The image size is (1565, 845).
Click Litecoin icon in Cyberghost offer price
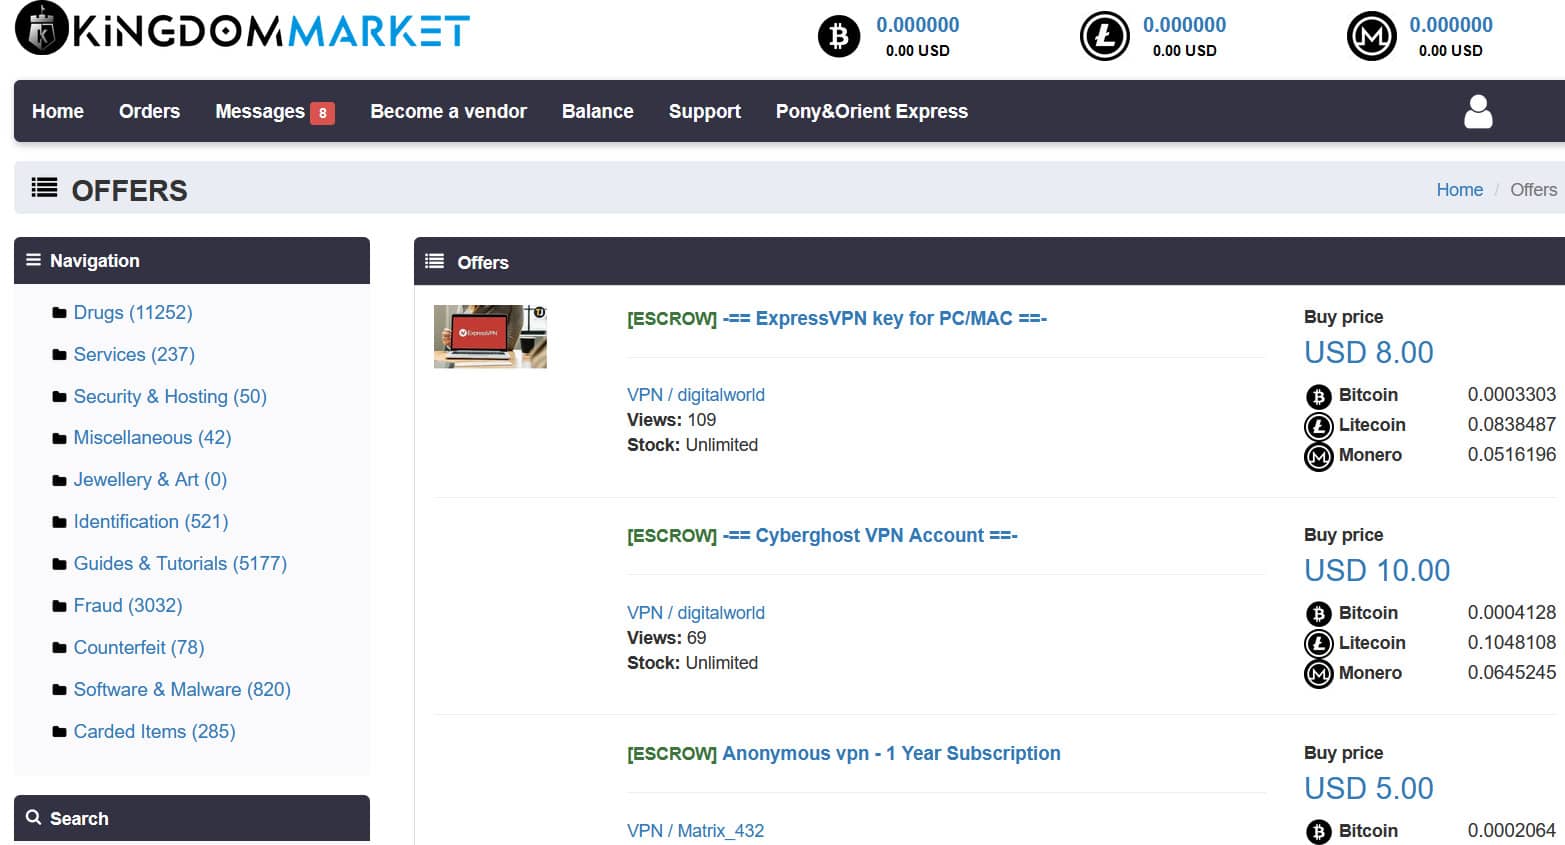point(1318,644)
